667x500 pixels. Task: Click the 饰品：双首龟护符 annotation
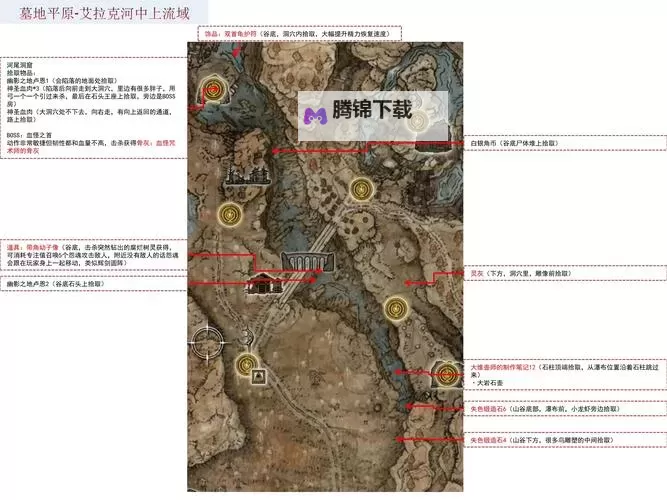(x=299, y=34)
